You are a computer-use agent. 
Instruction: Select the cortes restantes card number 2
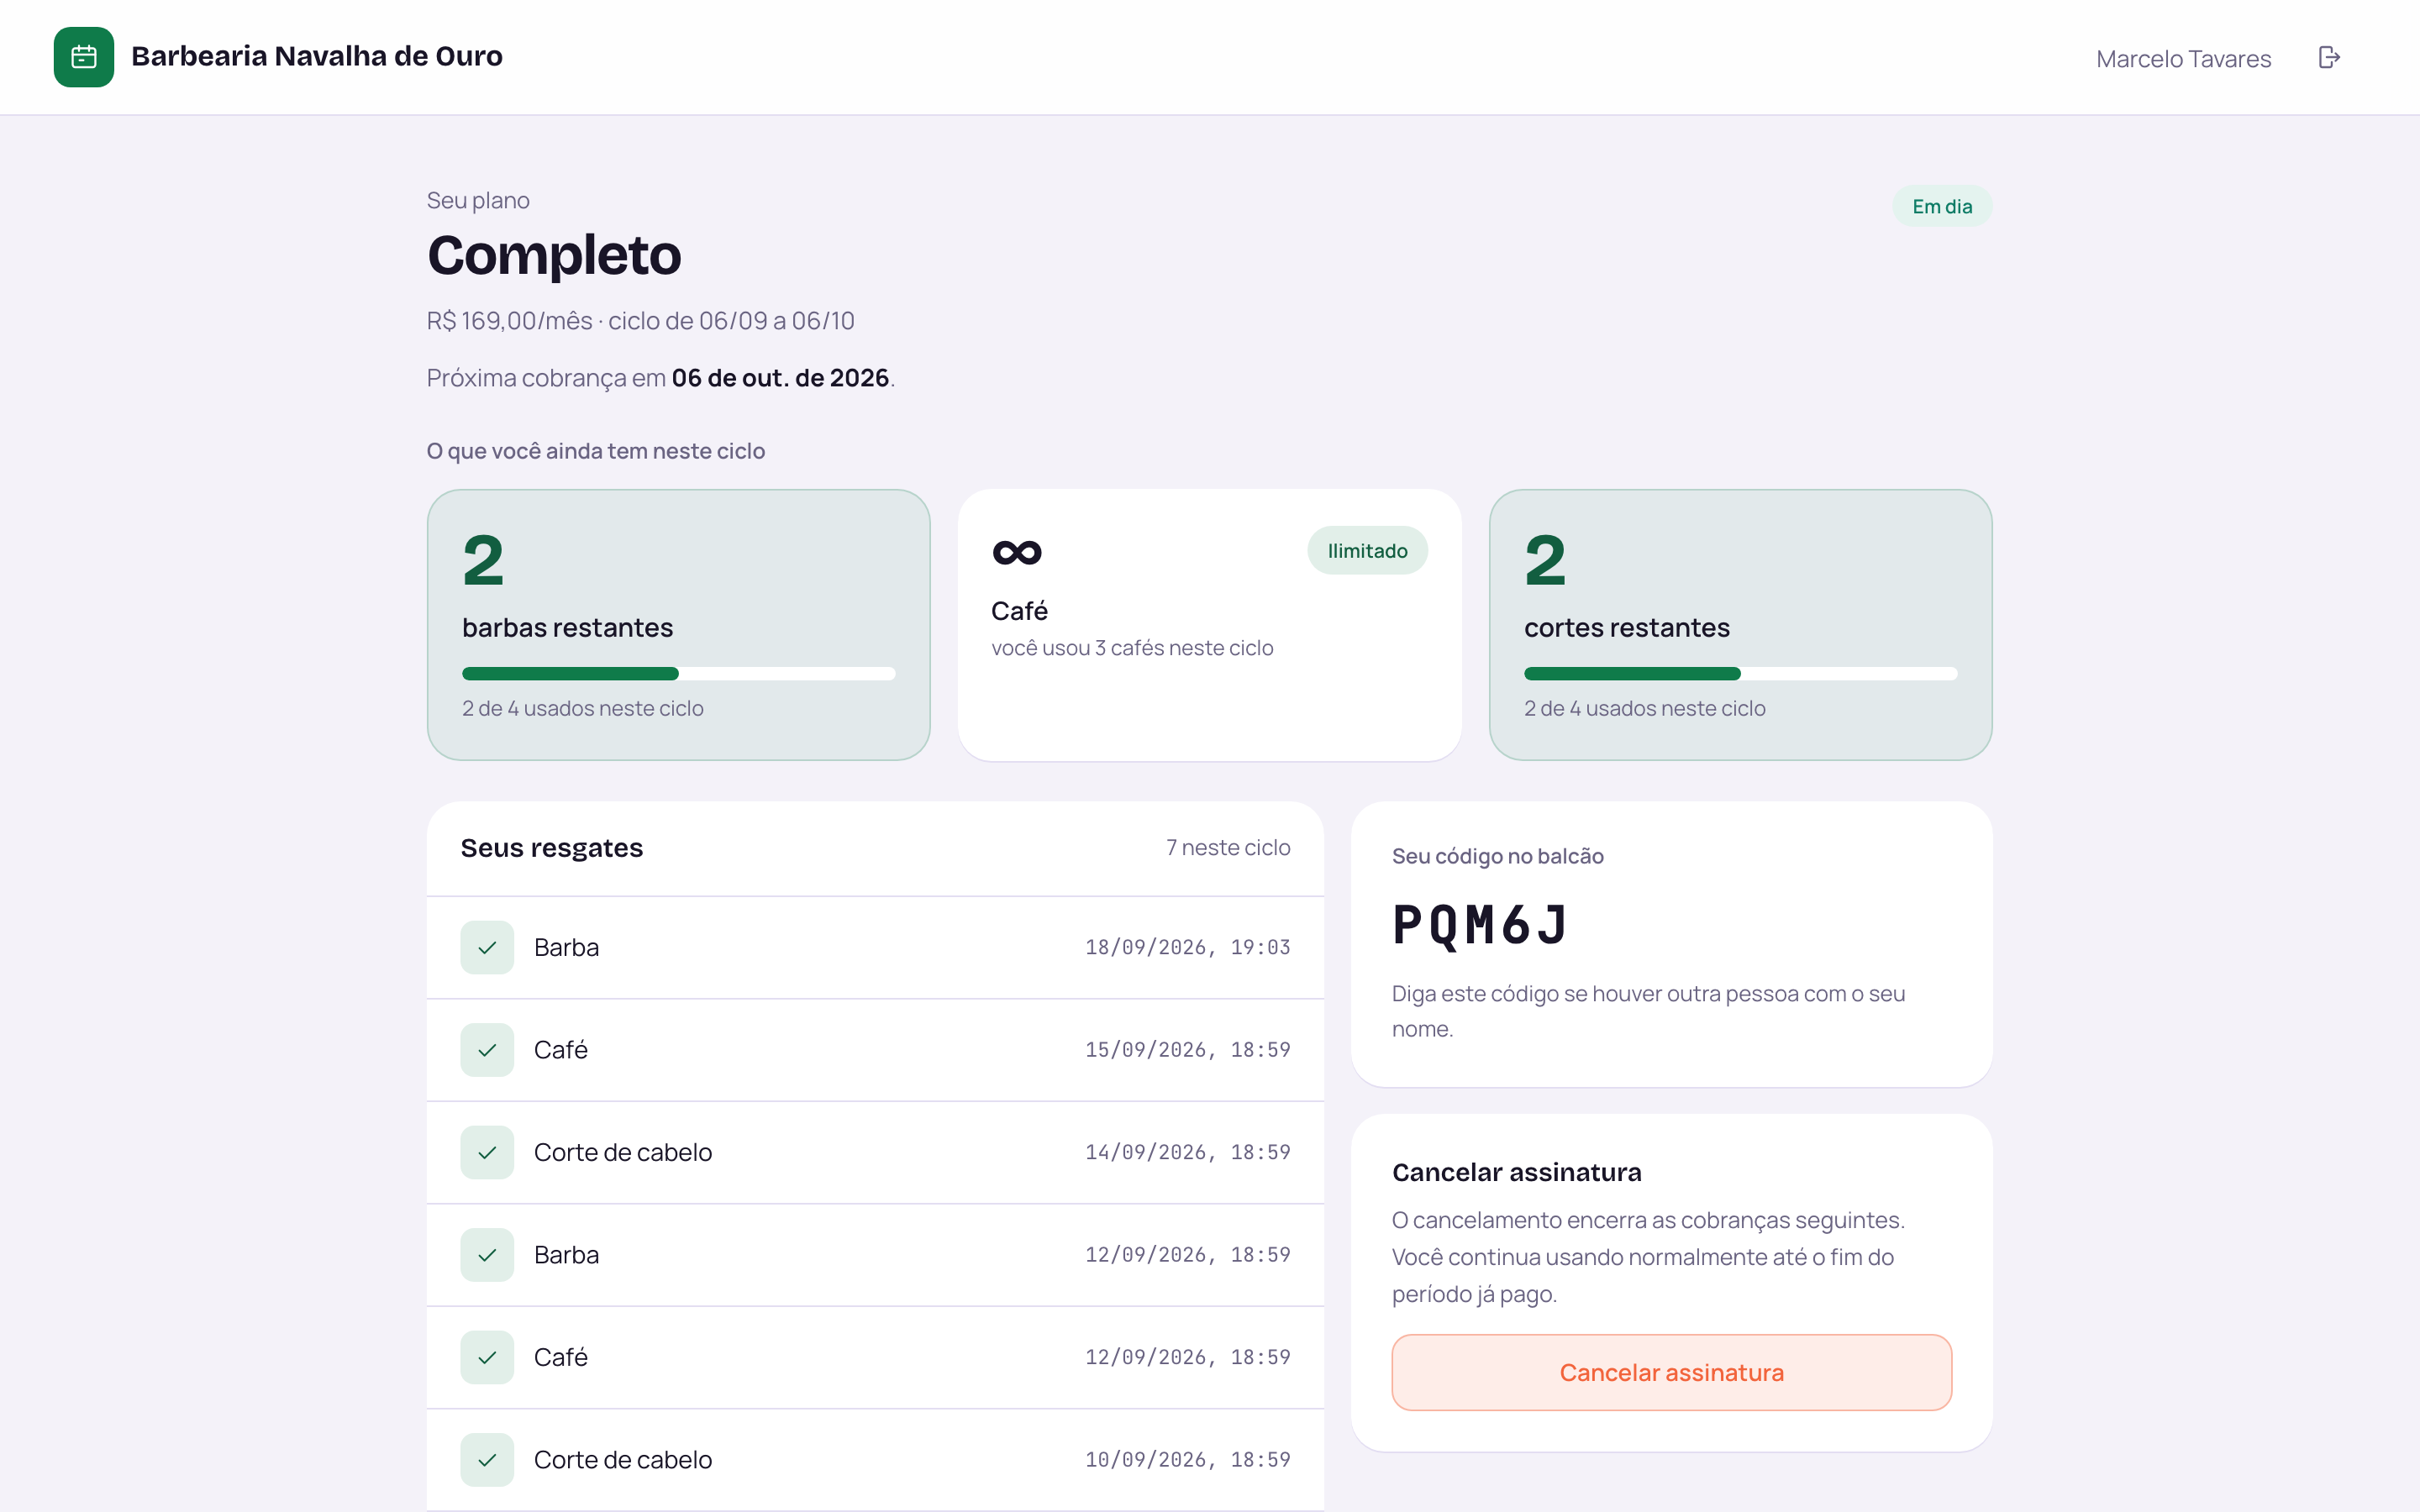(x=1545, y=560)
